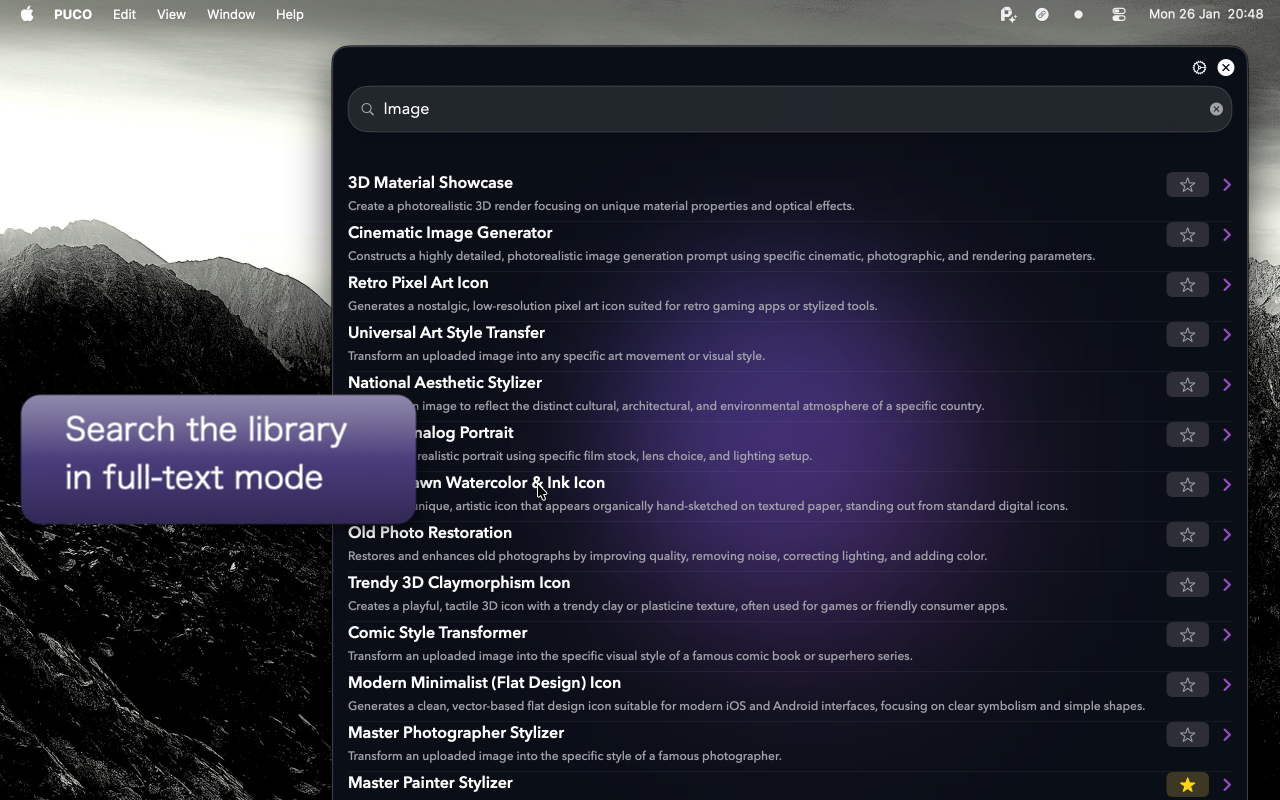Clear the search field with the x icon

pos(1216,109)
